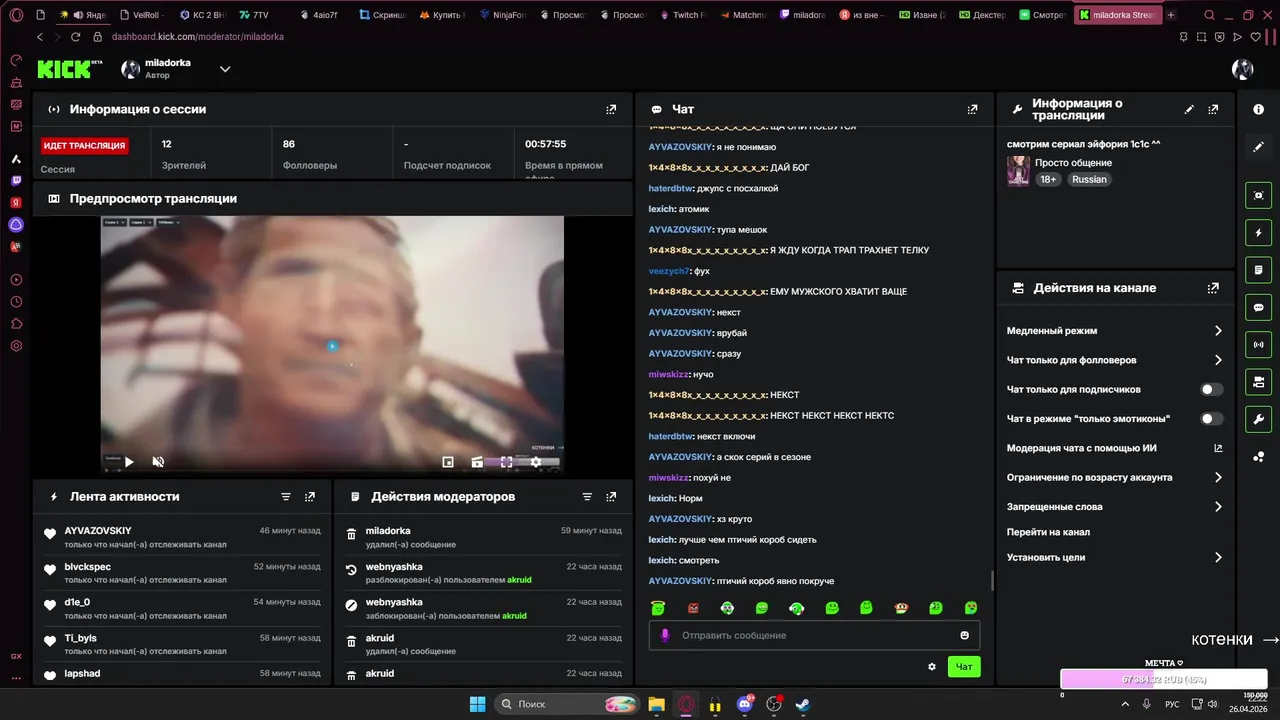Send message with green Чат button
The height and width of the screenshot is (720, 1280).
[964, 667]
